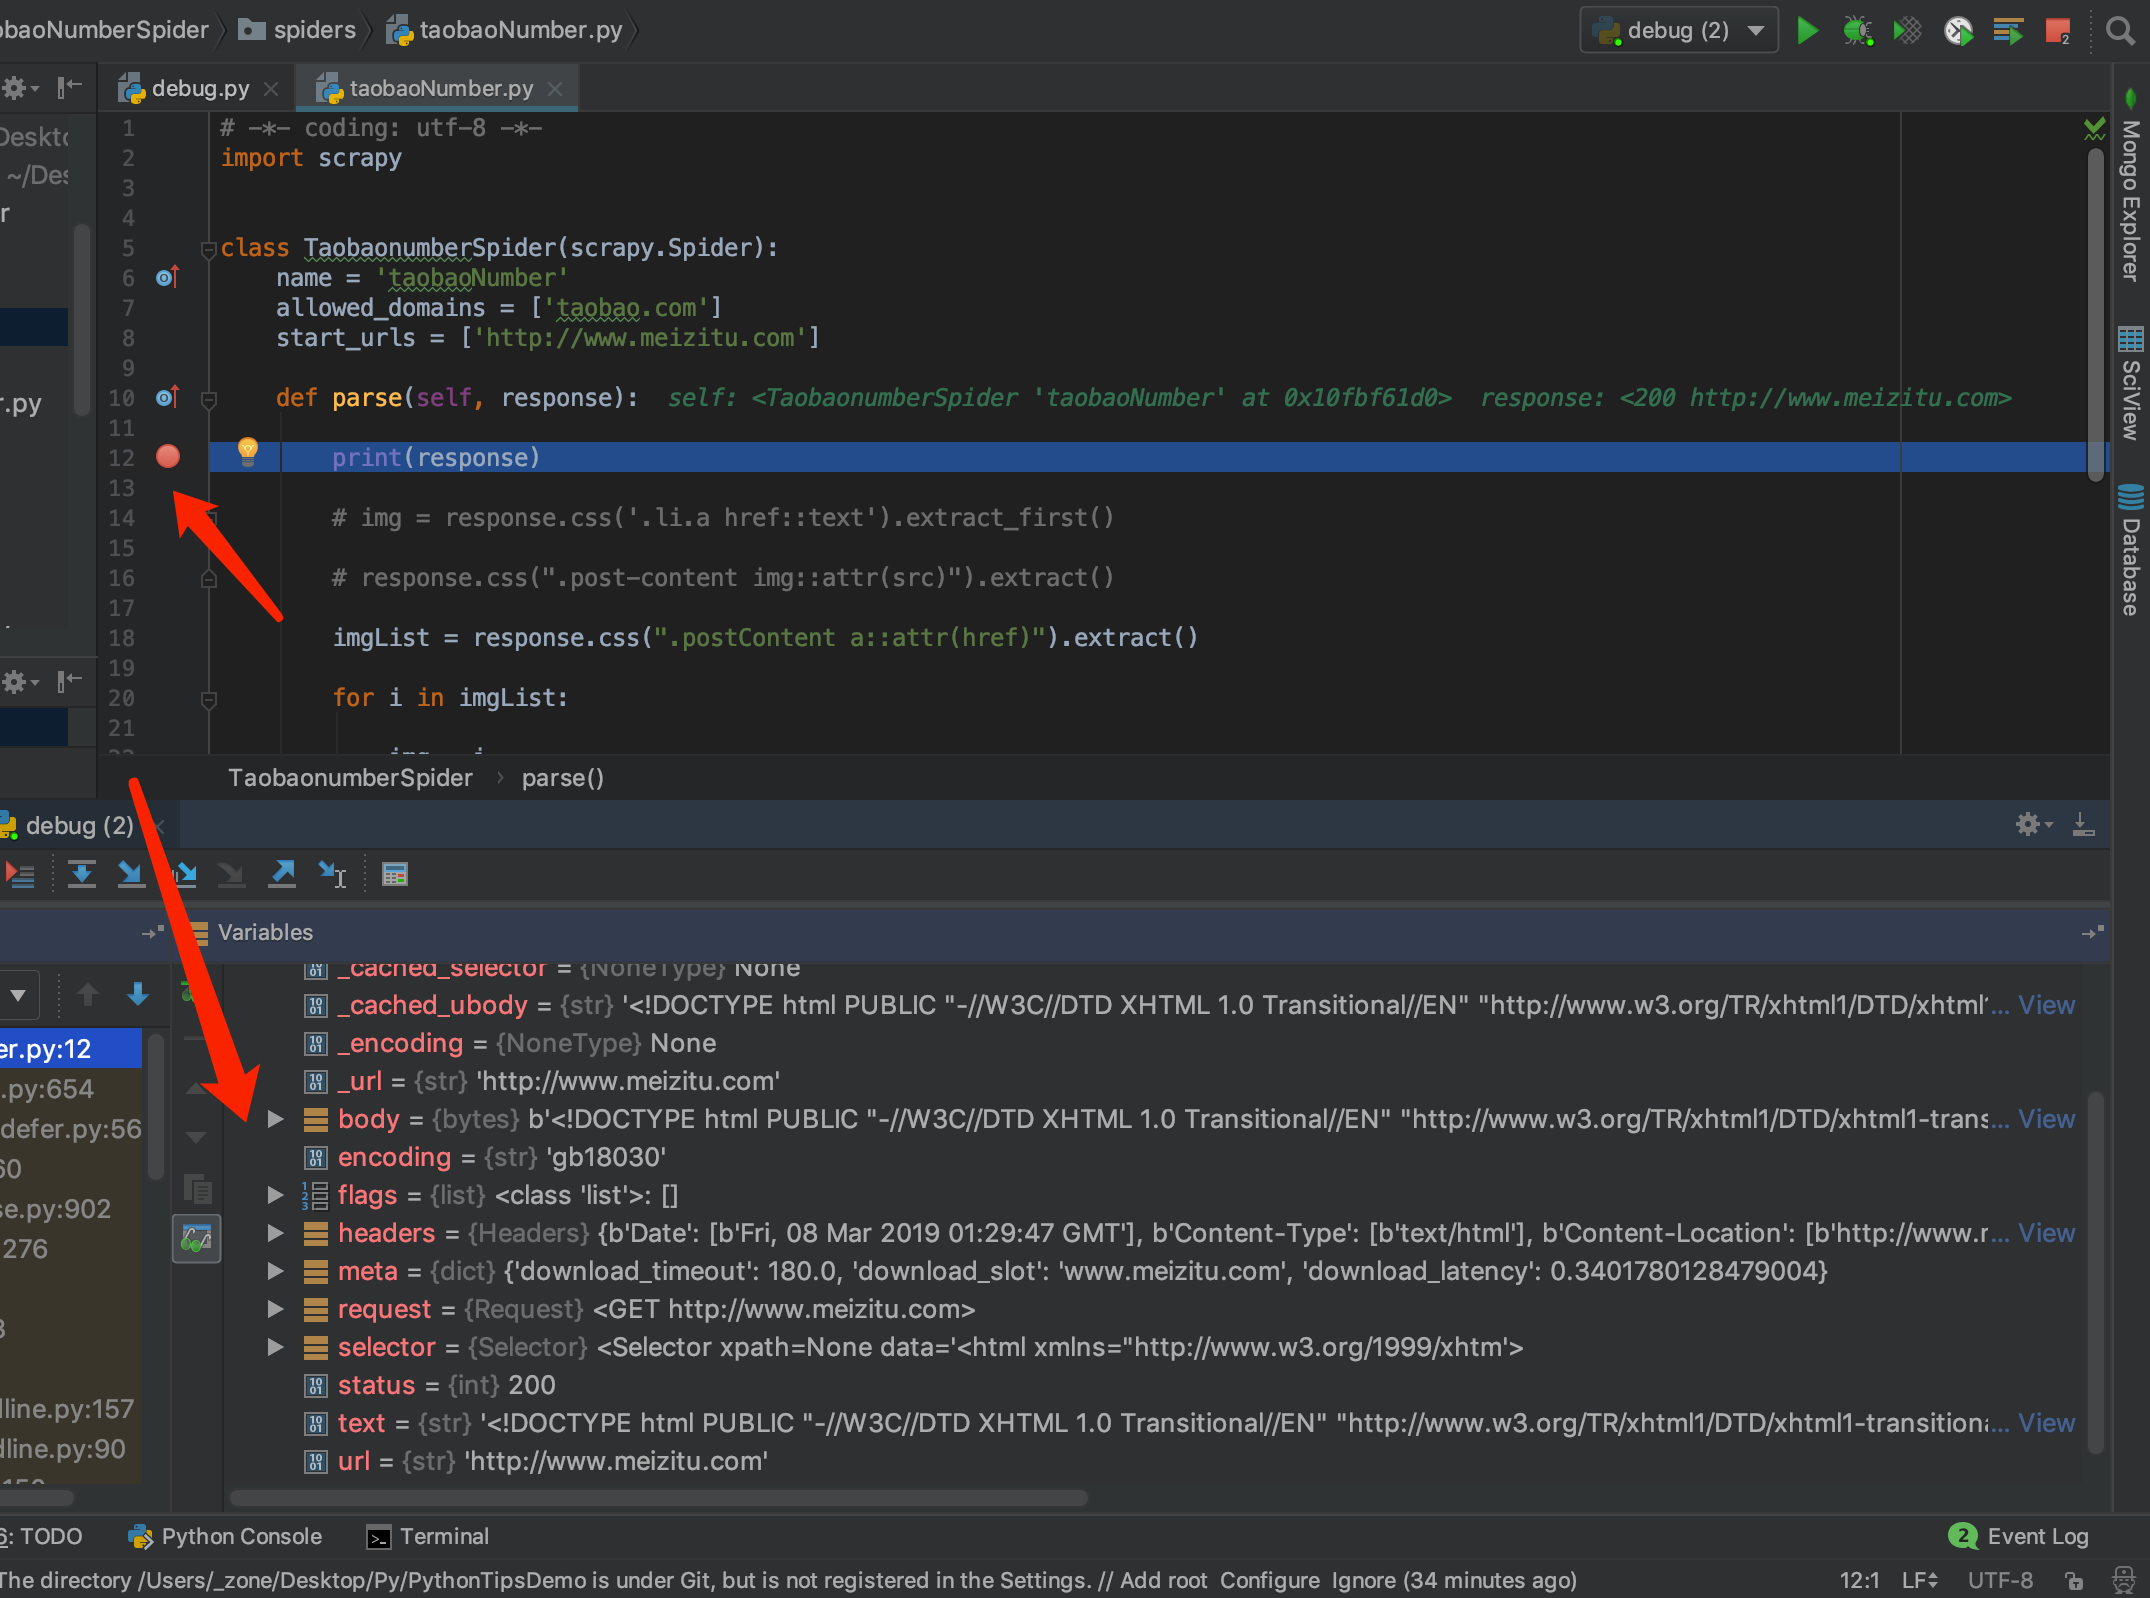2150x1598 pixels.
Task: Click View link for _cached_ubody
Action: coord(2046,1005)
